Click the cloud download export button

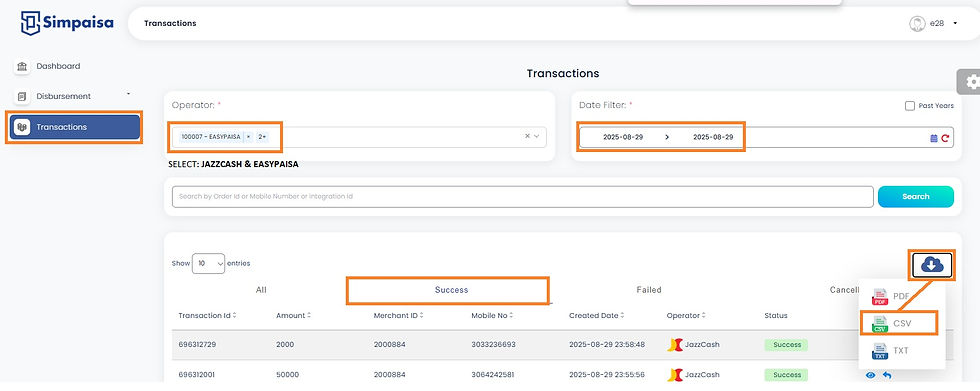[931, 265]
